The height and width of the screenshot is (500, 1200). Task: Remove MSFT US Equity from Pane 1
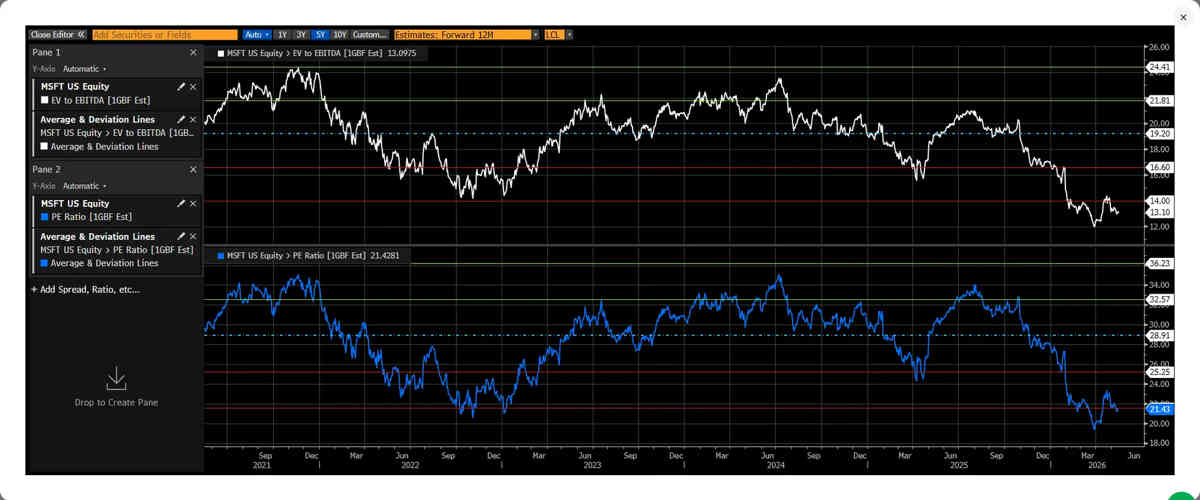pyautogui.click(x=193, y=87)
